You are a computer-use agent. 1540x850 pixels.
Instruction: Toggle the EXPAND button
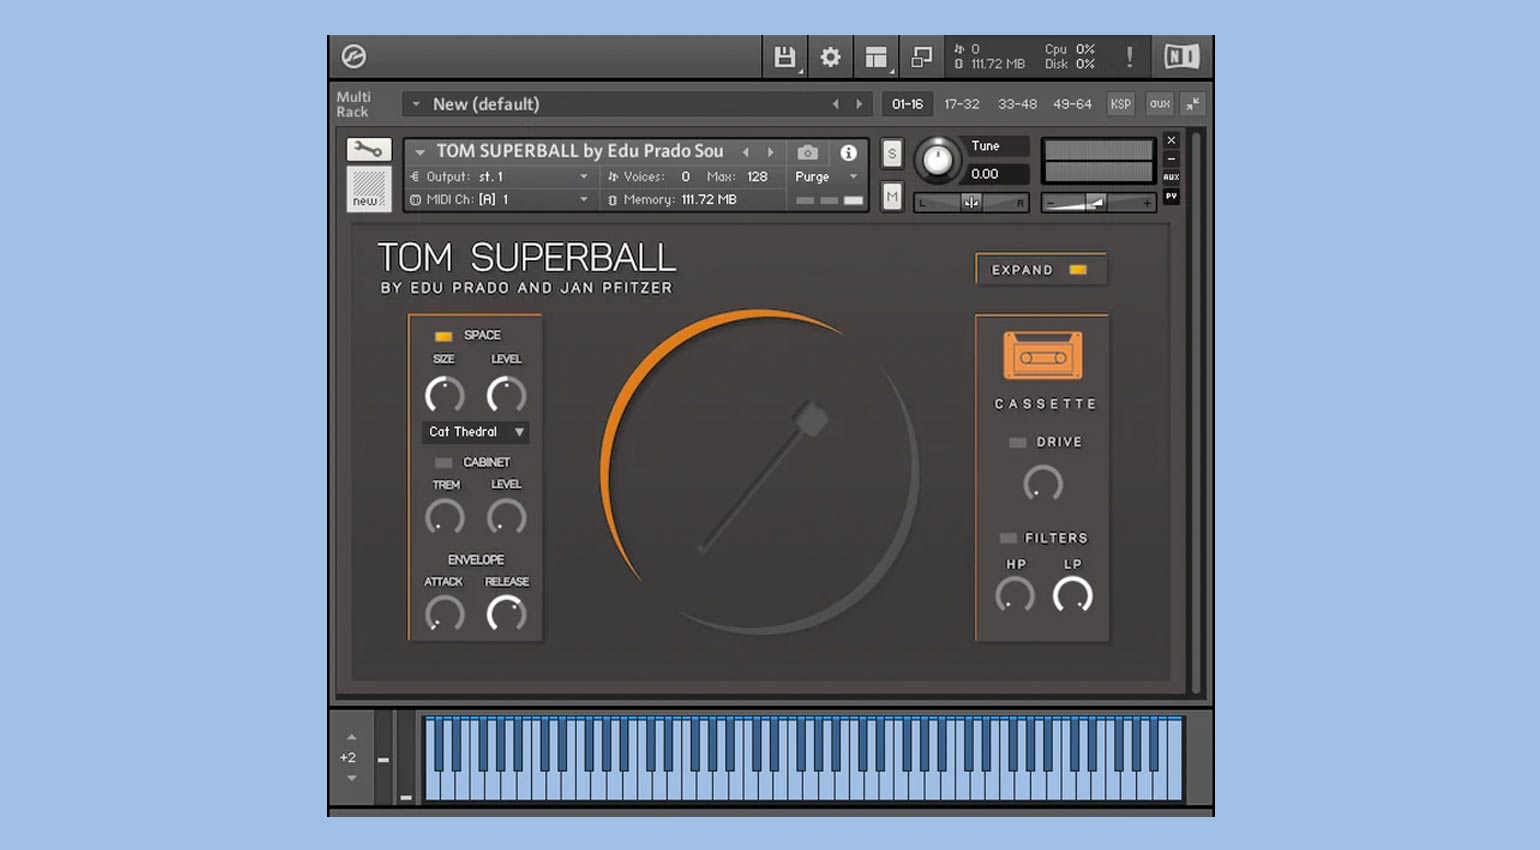tap(1041, 269)
